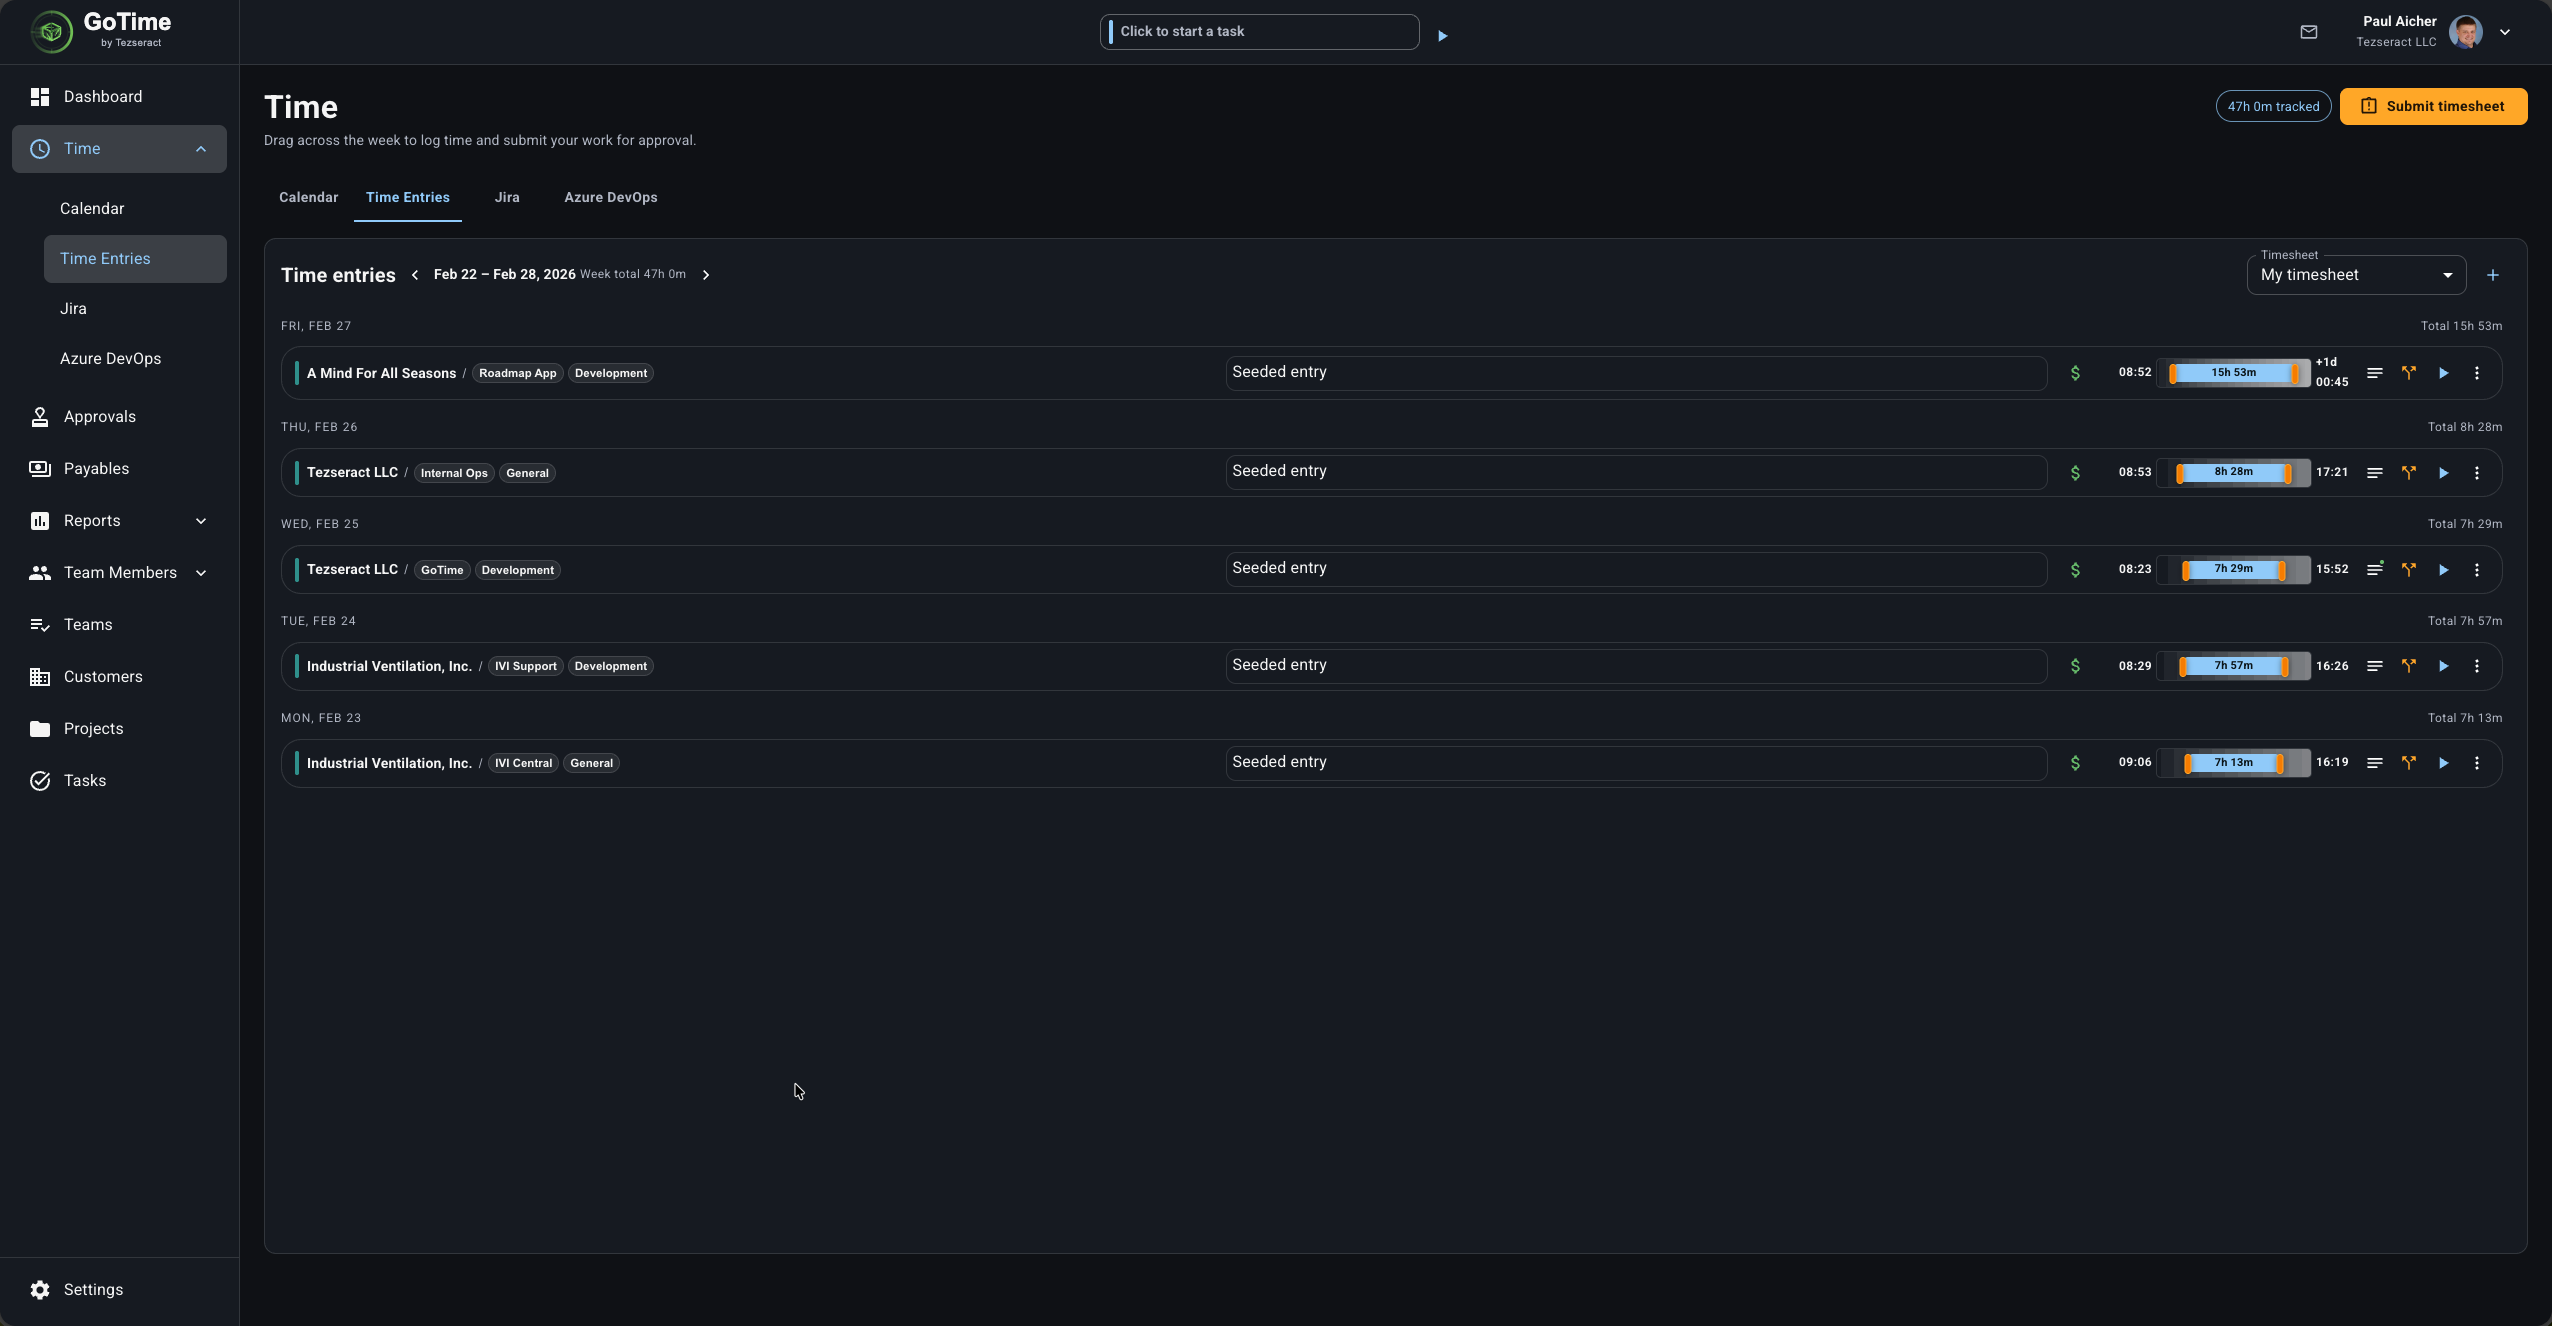The height and width of the screenshot is (1326, 2552).
Task: Select Time Entries in sidebar submenu
Action: pos(135,259)
